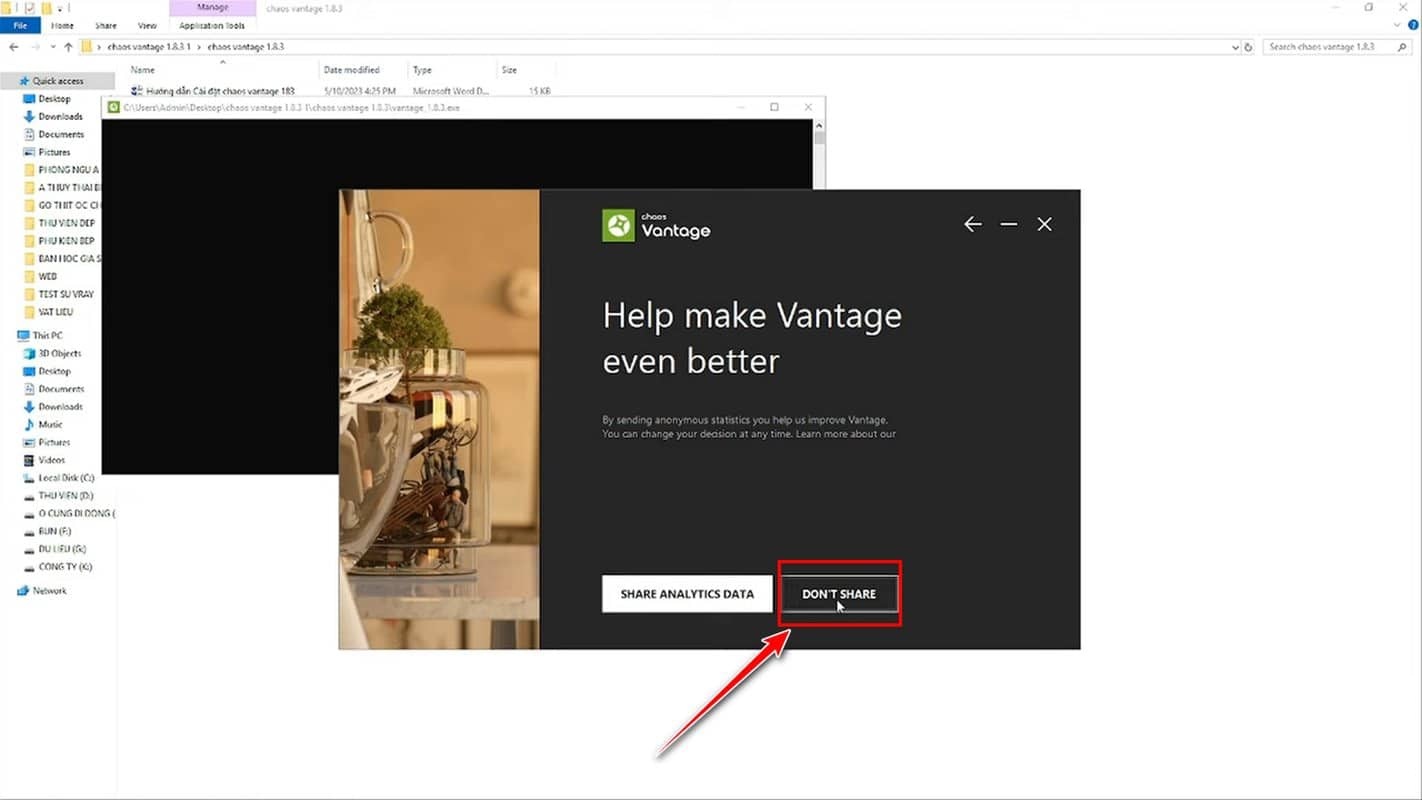
Task: Select the Hướng dẫn Cài đặt Word file
Action: coord(220,91)
